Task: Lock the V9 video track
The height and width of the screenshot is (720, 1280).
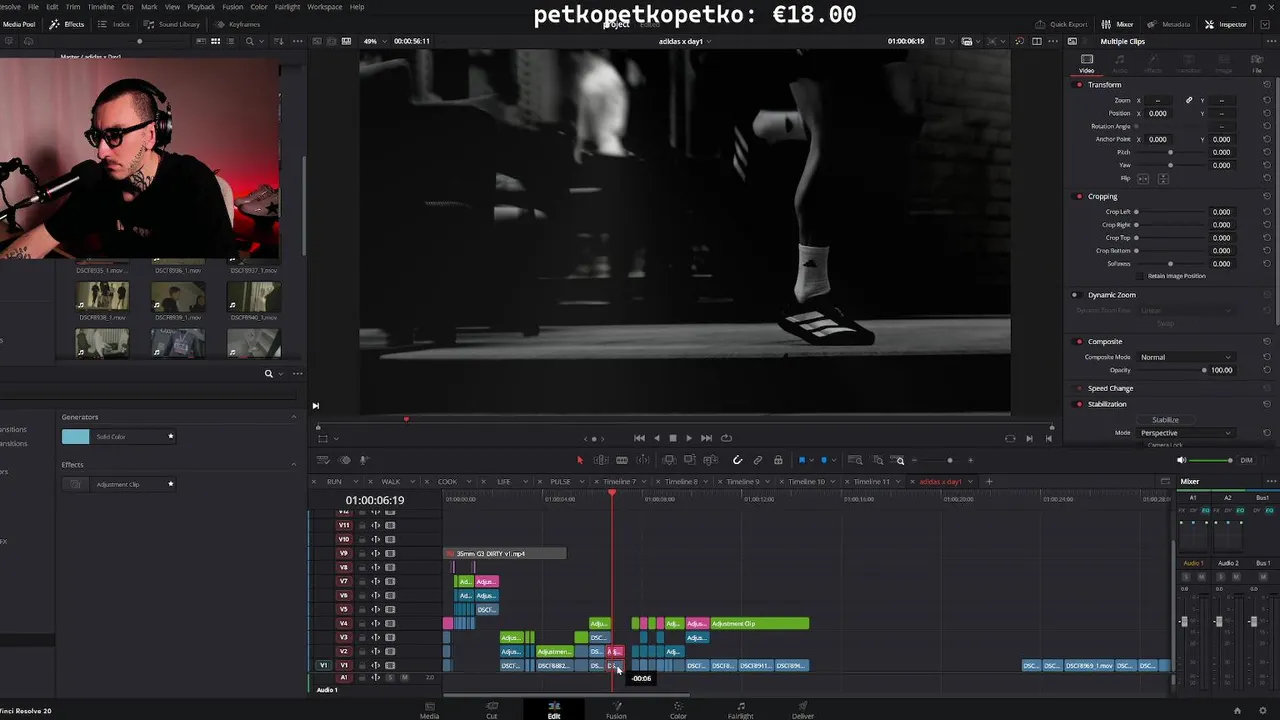Action: (x=361, y=553)
